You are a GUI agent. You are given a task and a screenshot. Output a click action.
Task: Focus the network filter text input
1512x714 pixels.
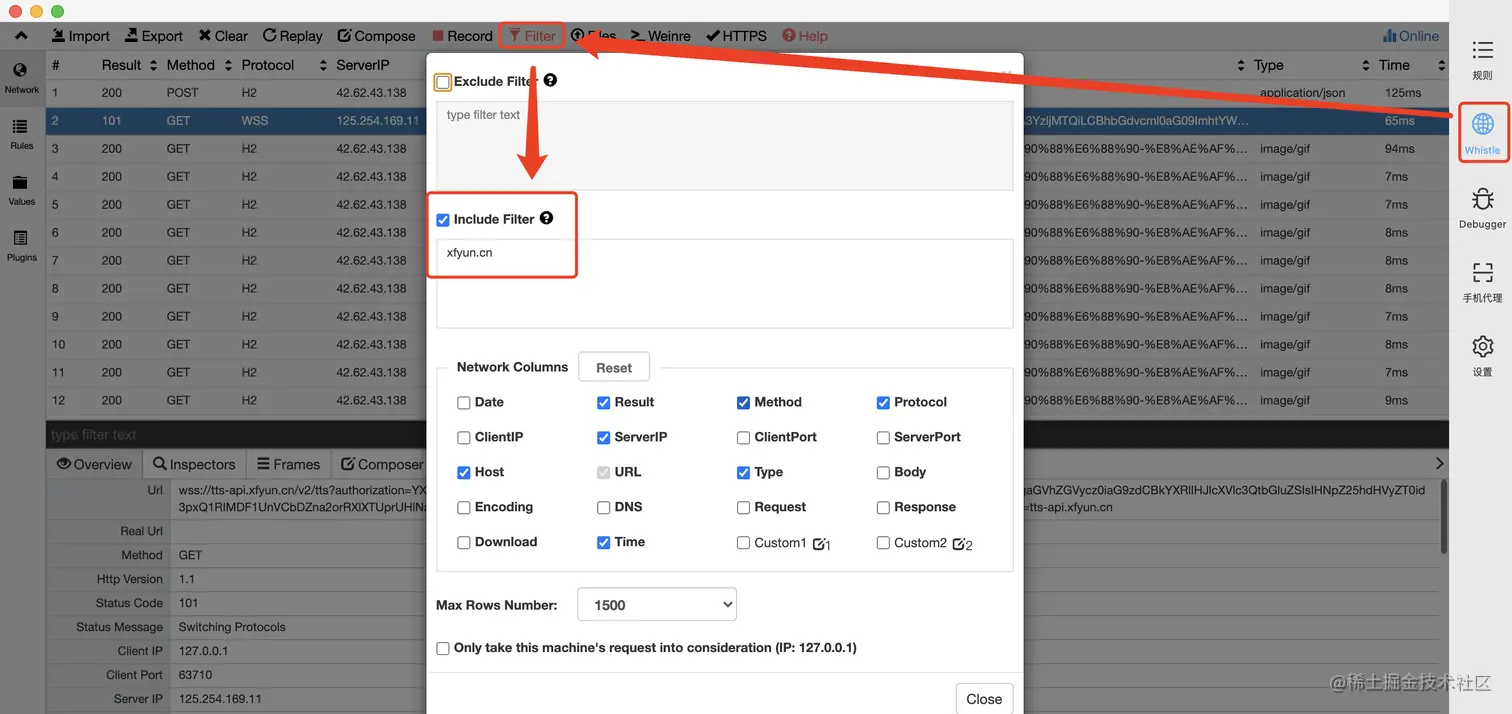tap(236, 435)
